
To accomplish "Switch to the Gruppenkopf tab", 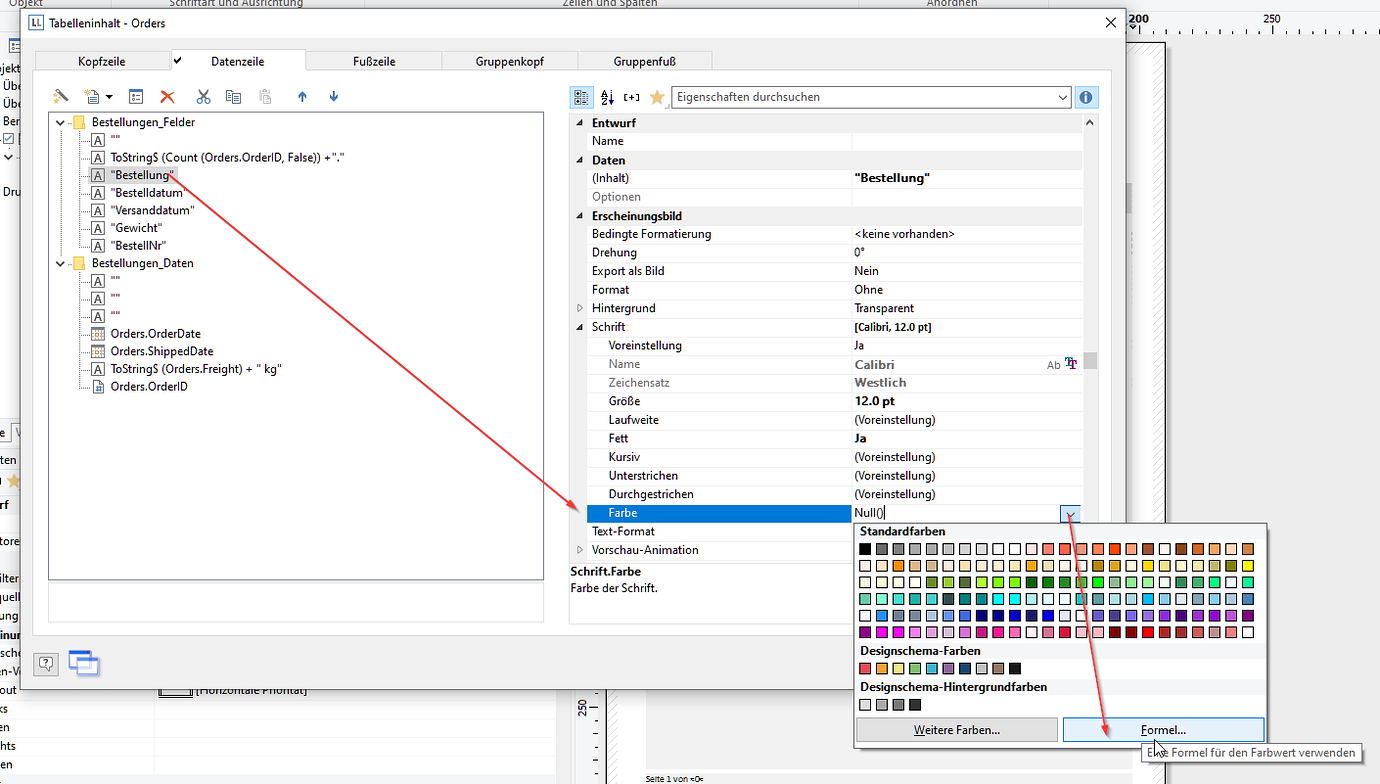I will pos(509,61).
